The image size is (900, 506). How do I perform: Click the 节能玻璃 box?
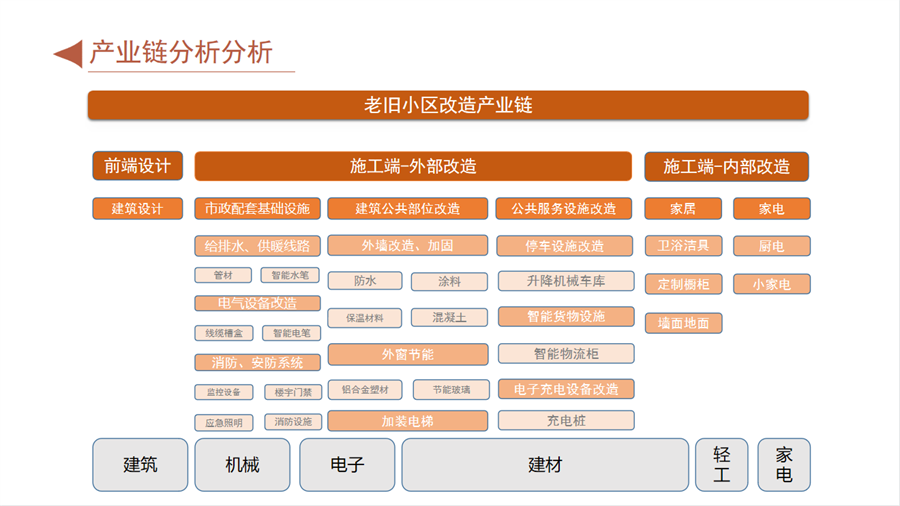pyautogui.click(x=451, y=390)
